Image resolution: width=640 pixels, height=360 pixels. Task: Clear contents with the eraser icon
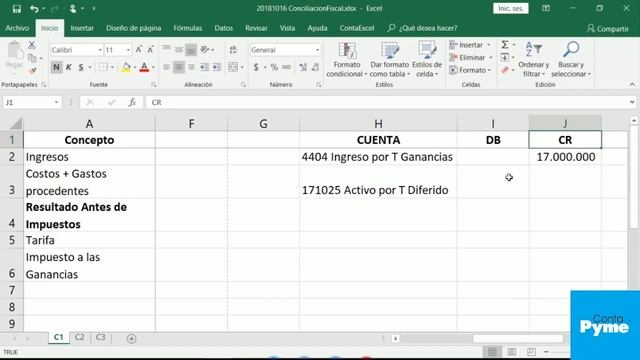tap(505, 70)
